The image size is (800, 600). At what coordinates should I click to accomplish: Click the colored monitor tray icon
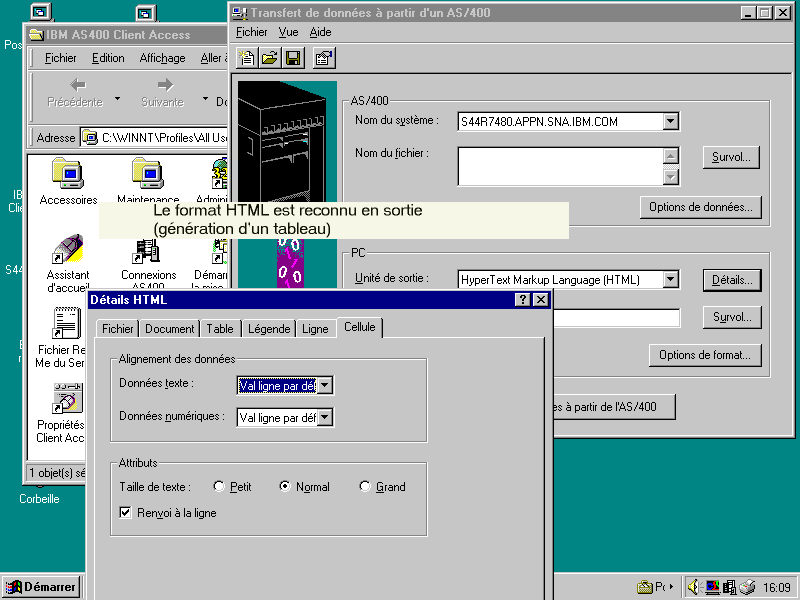click(x=712, y=587)
